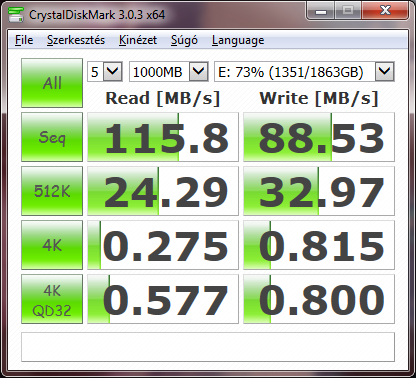The height and width of the screenshot is (378, 416).
Task: Click the CrystalDiskMark title bar app icon
Action: tap(16, 14)
